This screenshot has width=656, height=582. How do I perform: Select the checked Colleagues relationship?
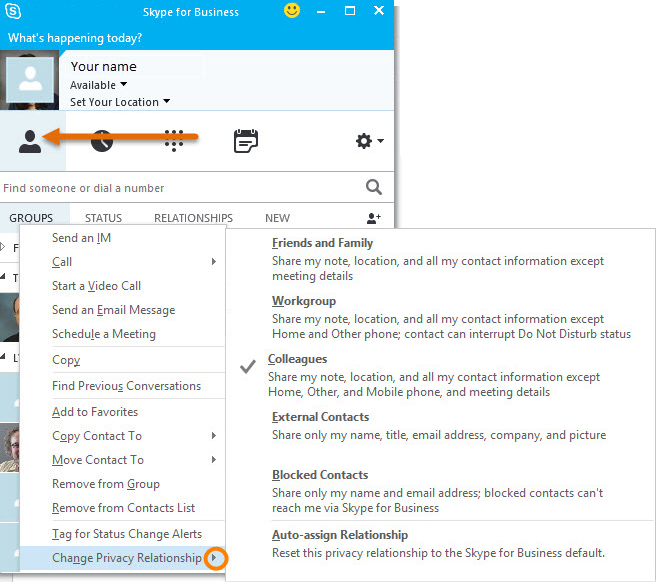point(297,359)
